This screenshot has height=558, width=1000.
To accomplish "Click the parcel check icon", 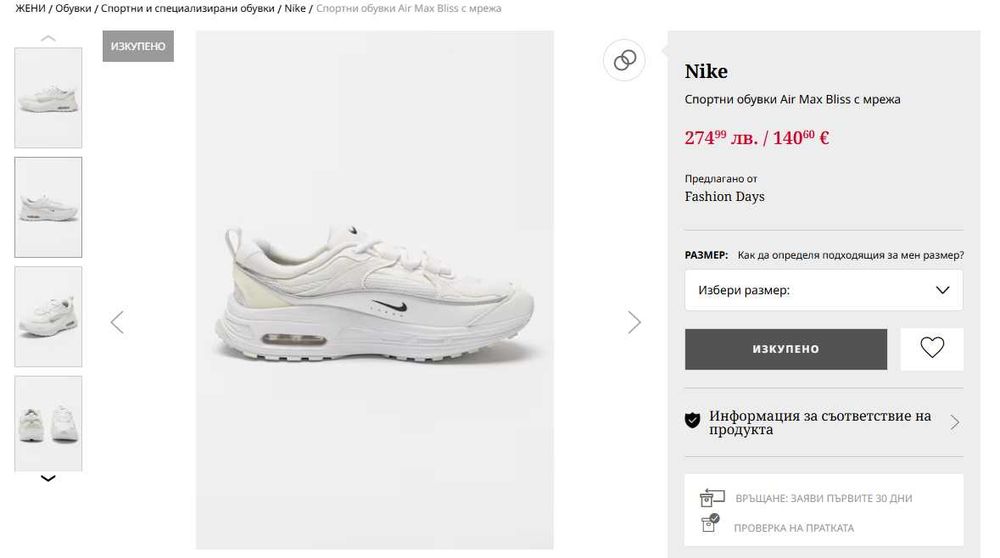I will click(710, 524).
